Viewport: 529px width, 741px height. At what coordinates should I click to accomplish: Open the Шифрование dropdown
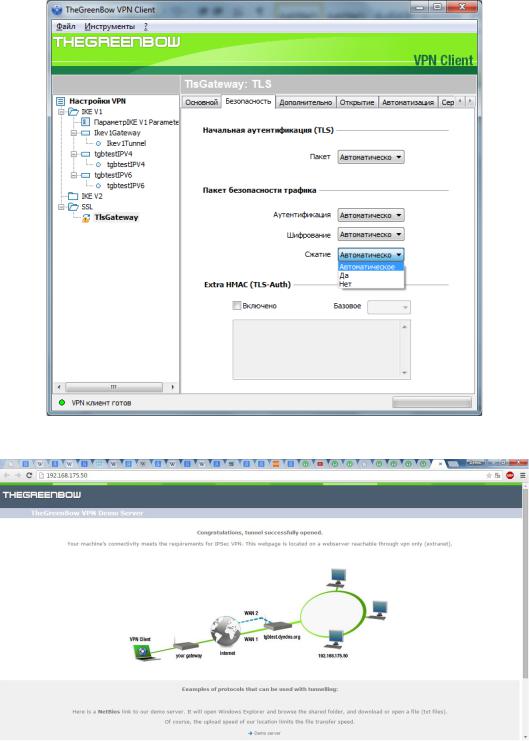(371, 234)
